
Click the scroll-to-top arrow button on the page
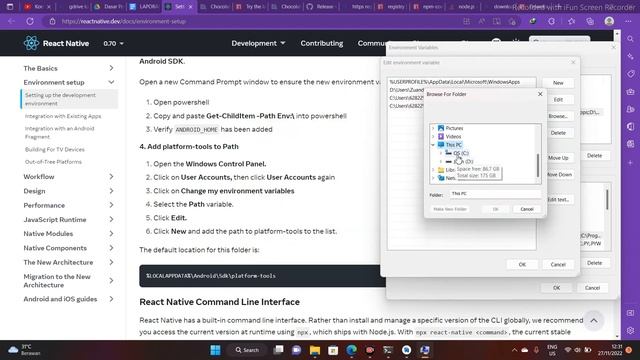coord(594,321)
